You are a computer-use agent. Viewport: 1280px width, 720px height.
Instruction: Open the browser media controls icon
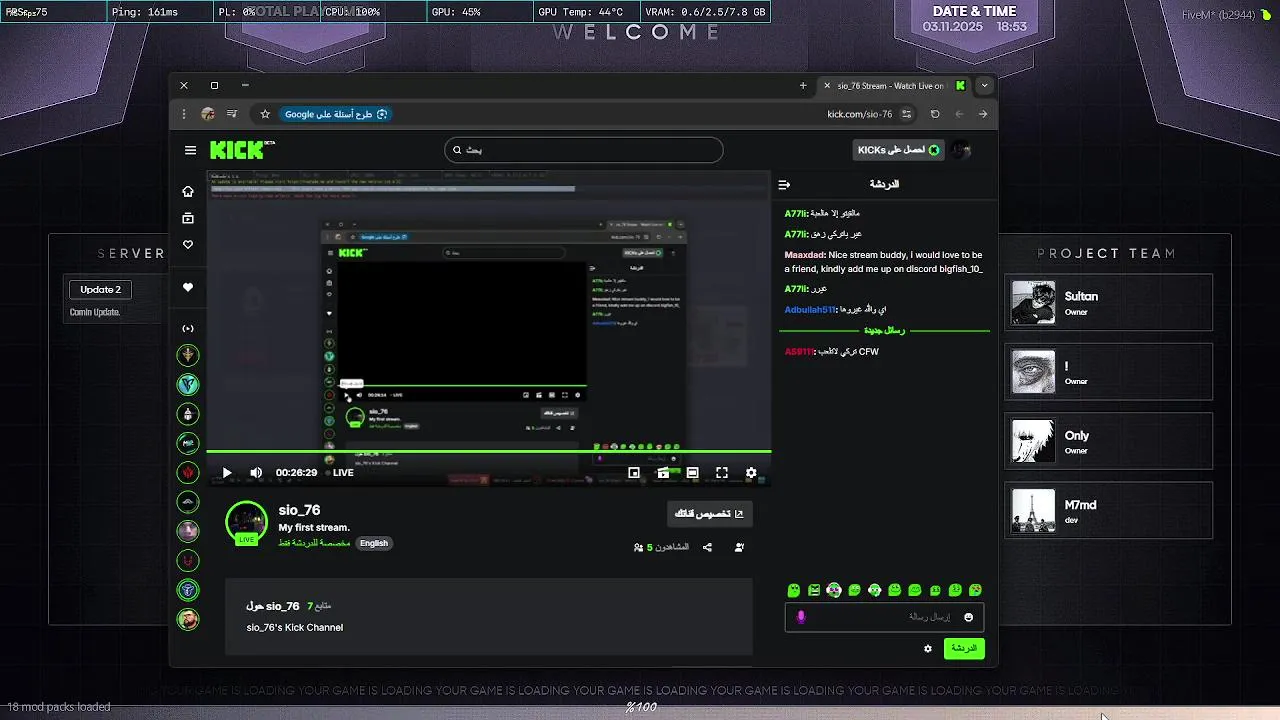(232, 114)
